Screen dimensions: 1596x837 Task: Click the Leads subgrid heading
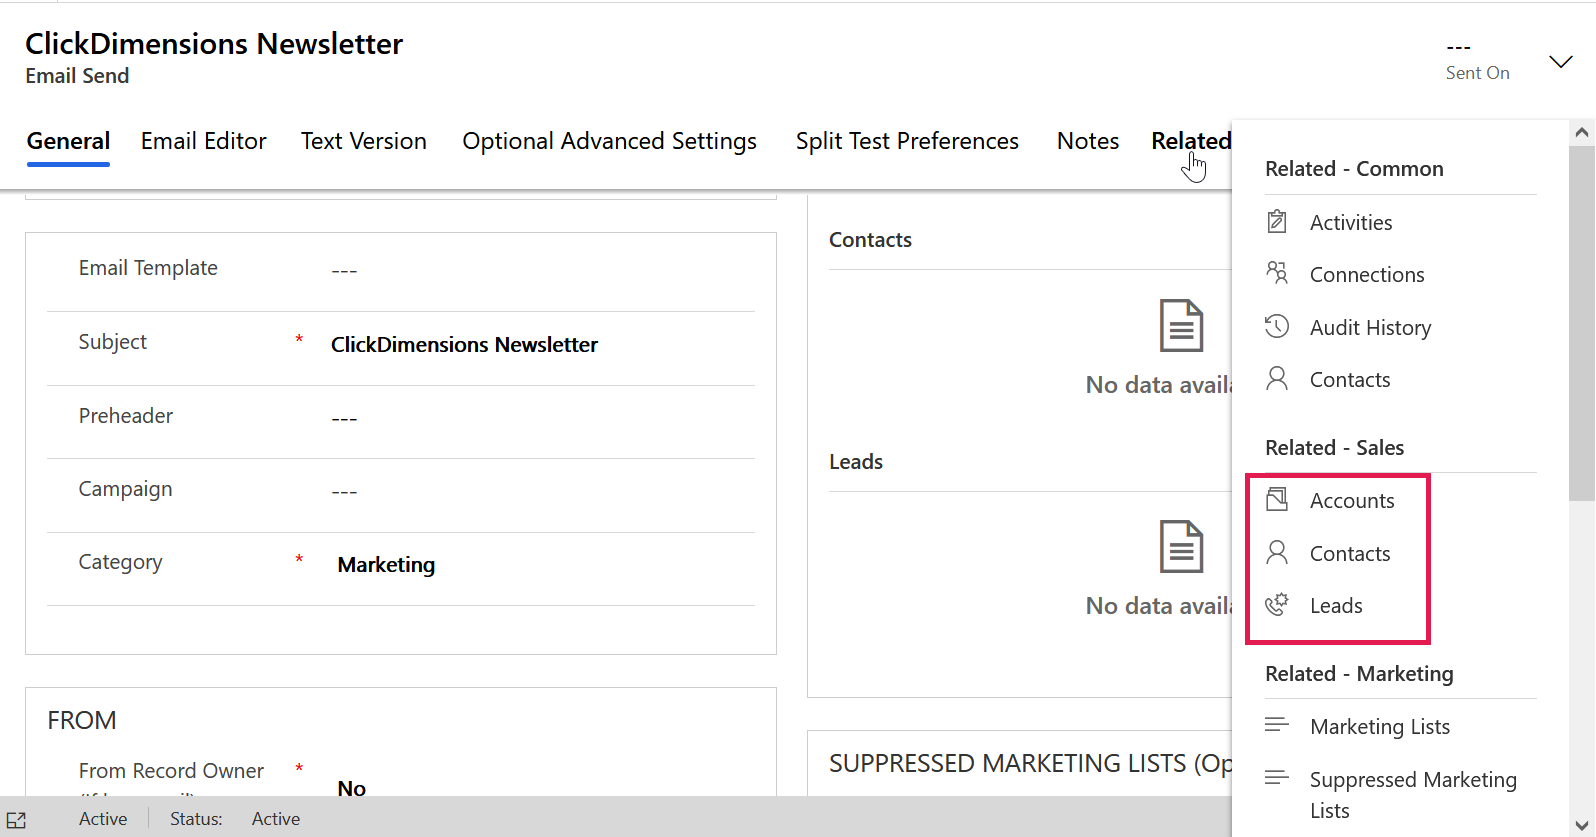[x=856, y=461]
